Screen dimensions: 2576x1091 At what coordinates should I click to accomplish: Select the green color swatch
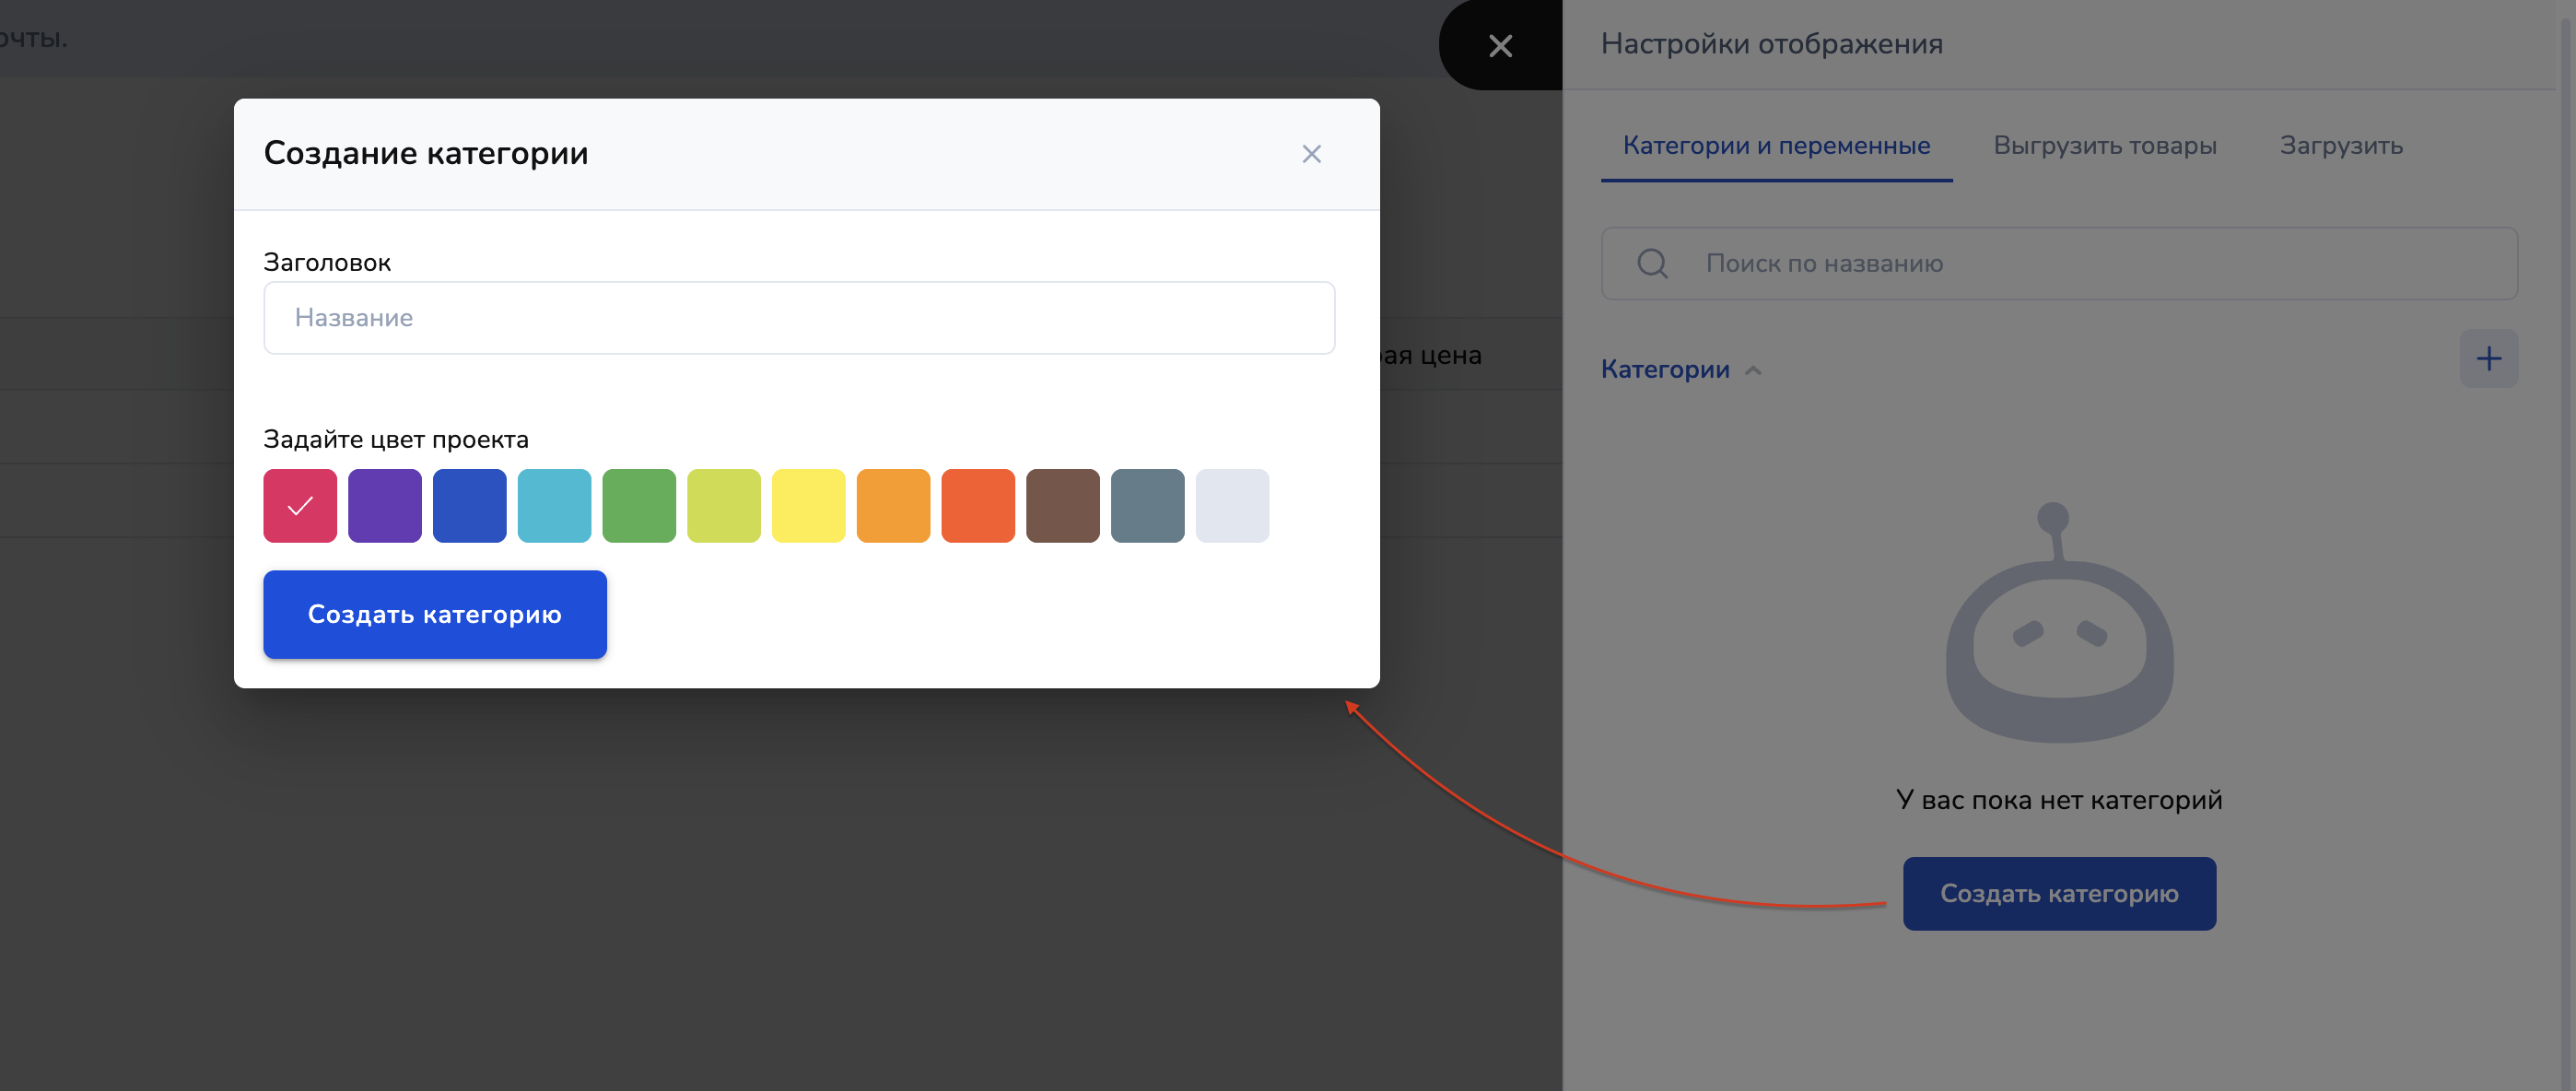click(x=639, y=506)
